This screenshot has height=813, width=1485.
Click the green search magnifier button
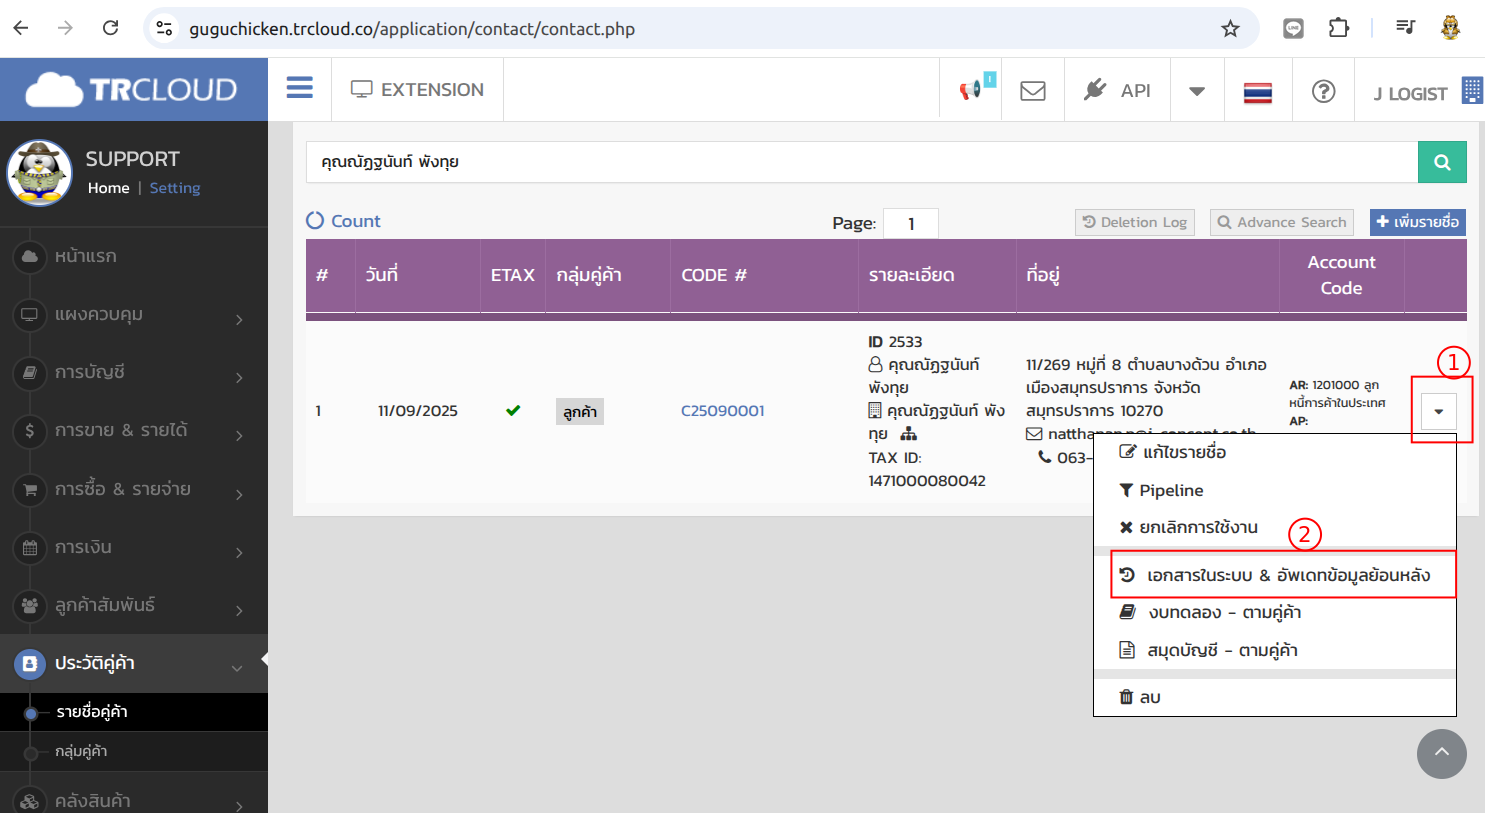[x=1441, y=162]
